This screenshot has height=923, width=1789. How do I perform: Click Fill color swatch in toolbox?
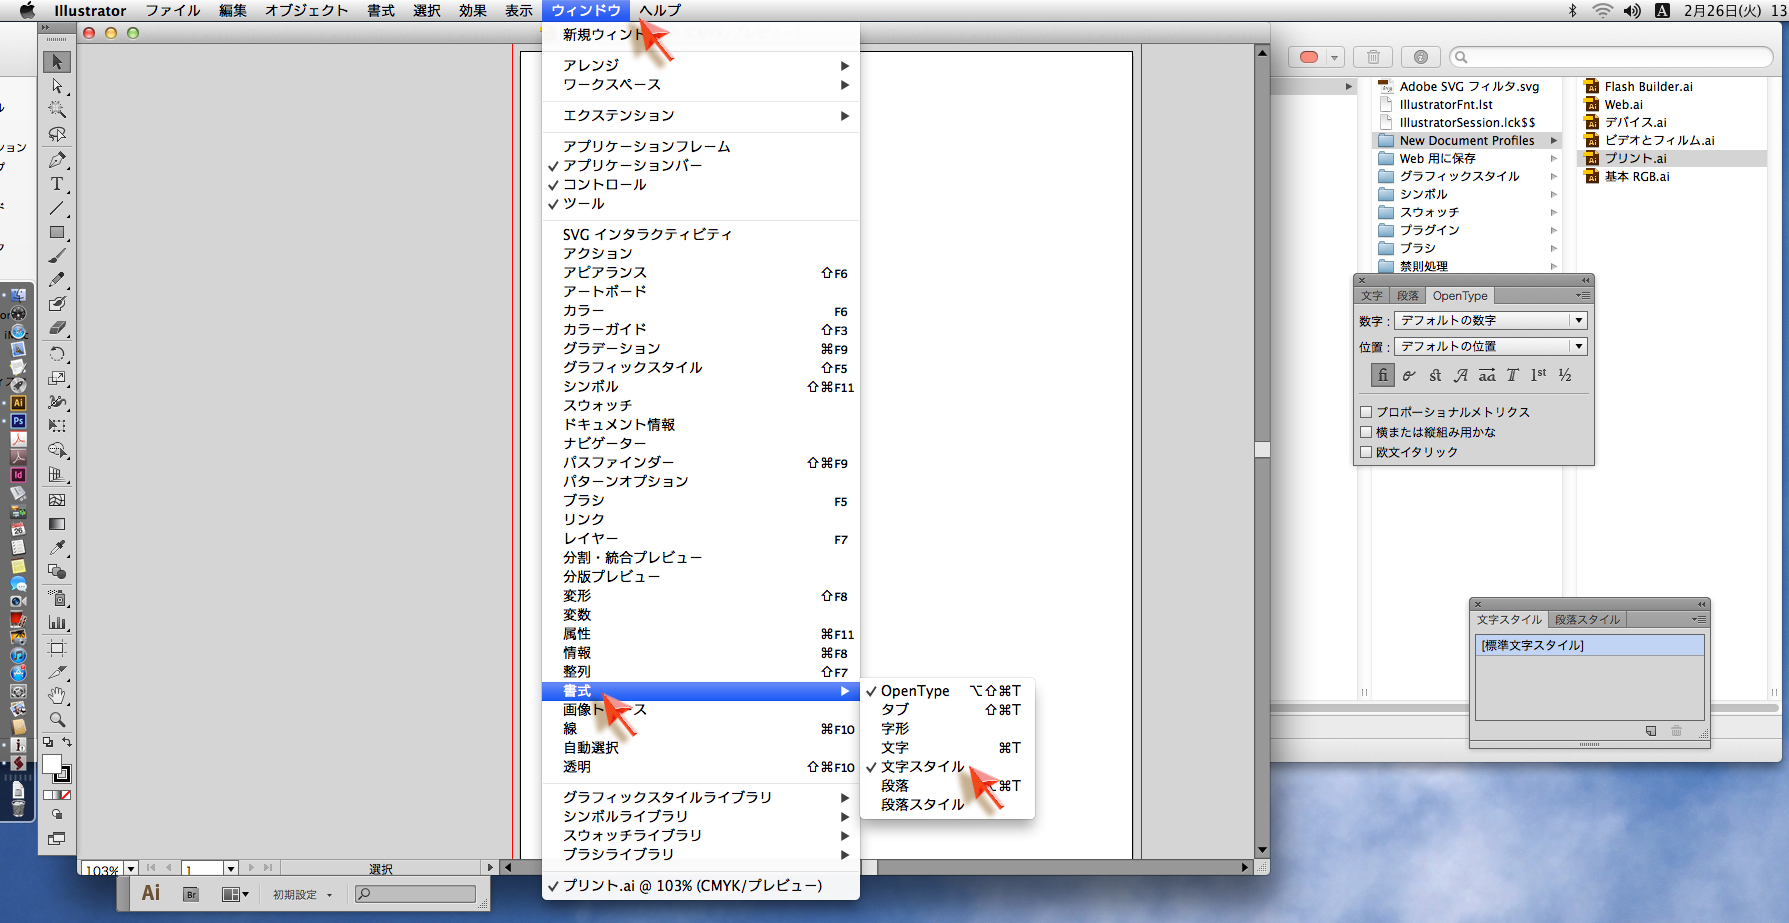pos(52,765)
